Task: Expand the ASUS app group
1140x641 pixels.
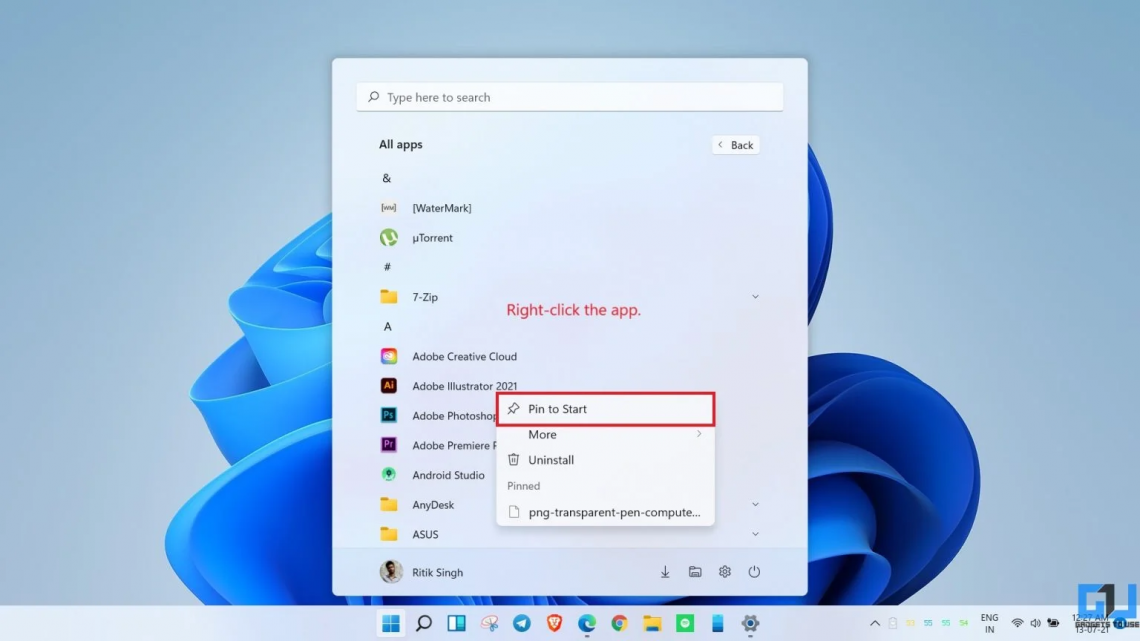Action: coord(755,534)
